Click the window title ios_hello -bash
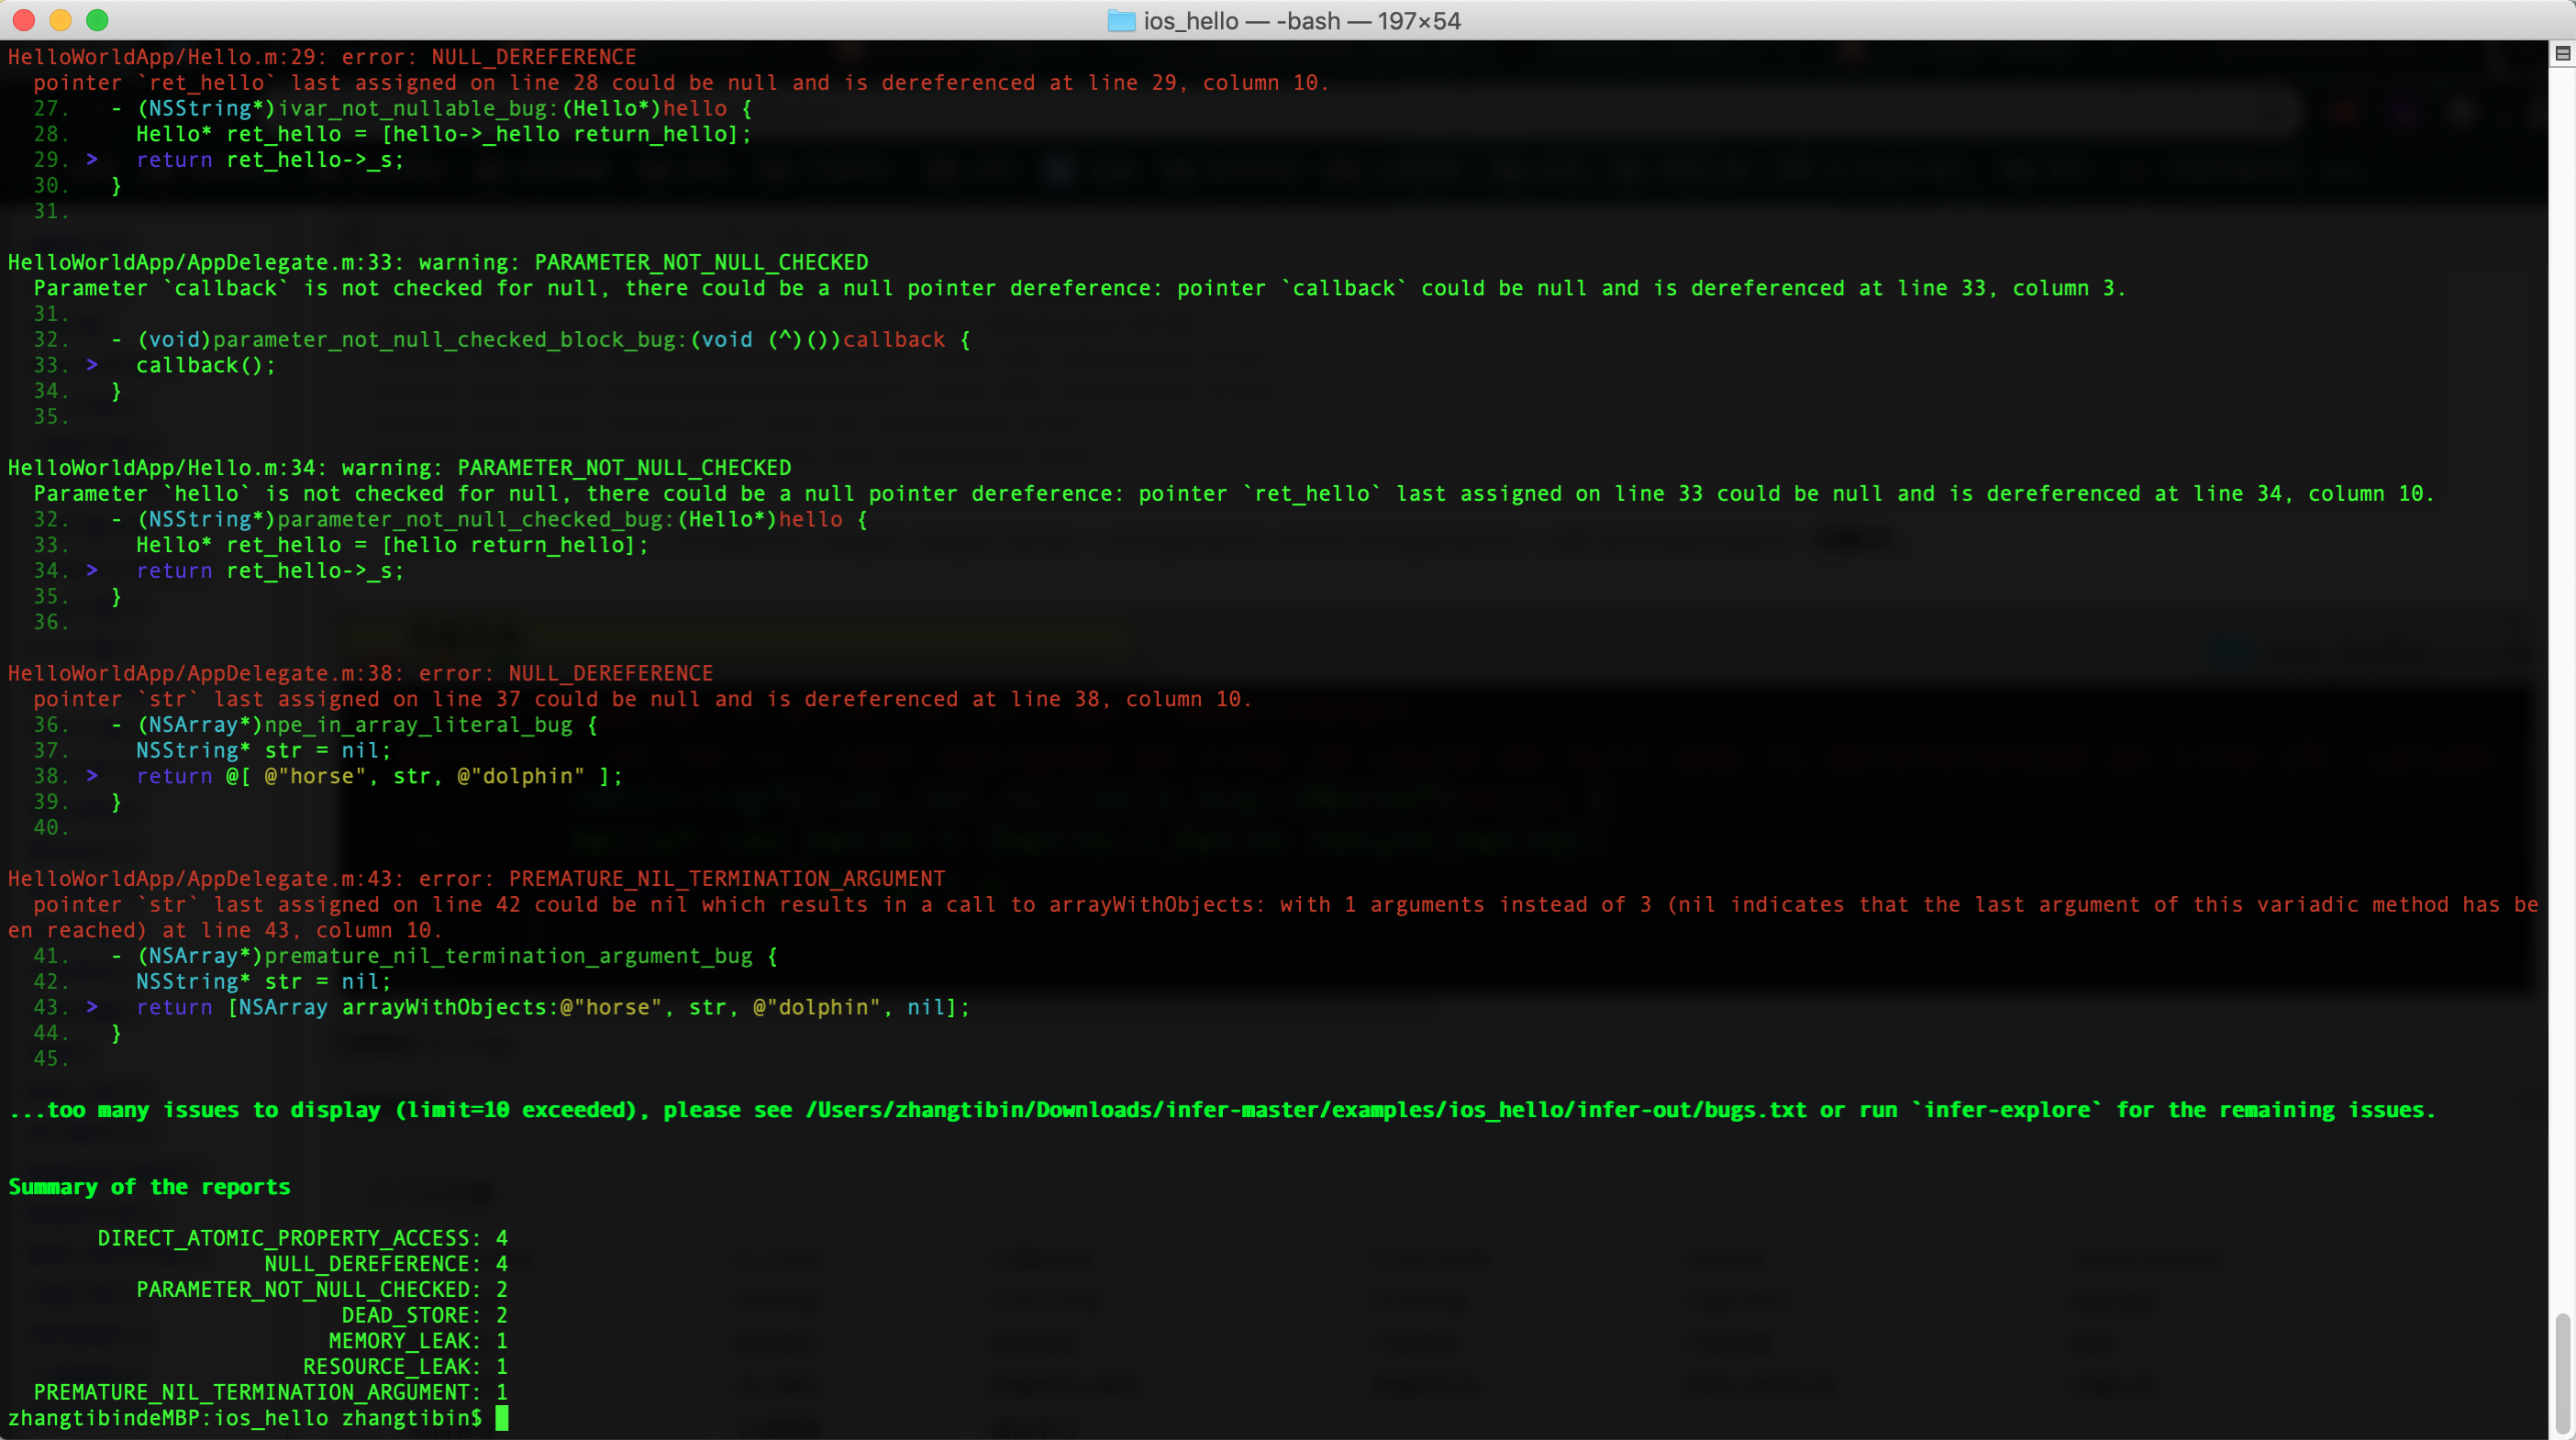 pos(1301,21)
